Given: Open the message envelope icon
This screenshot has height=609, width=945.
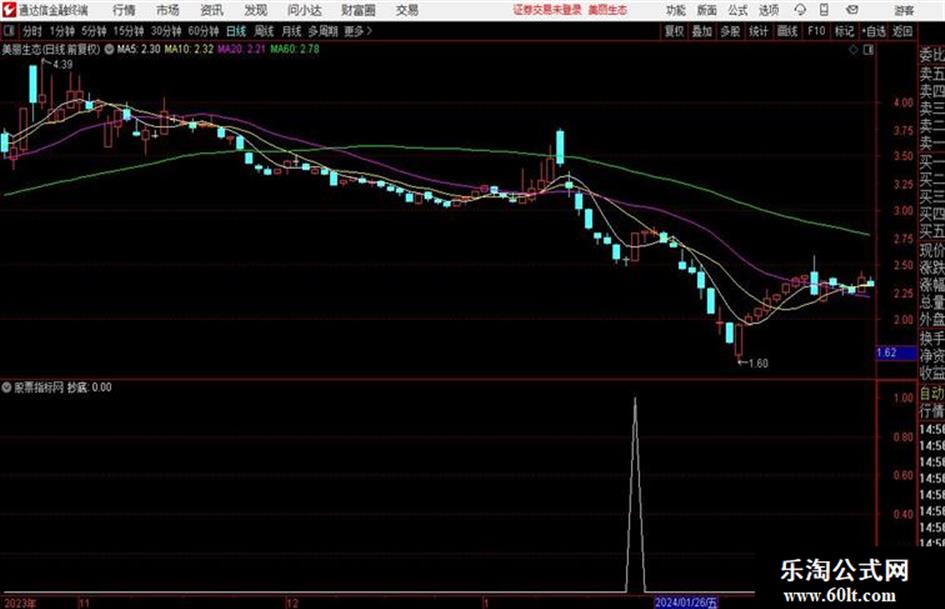Looking at the screenshot, I should click(852, 10).
